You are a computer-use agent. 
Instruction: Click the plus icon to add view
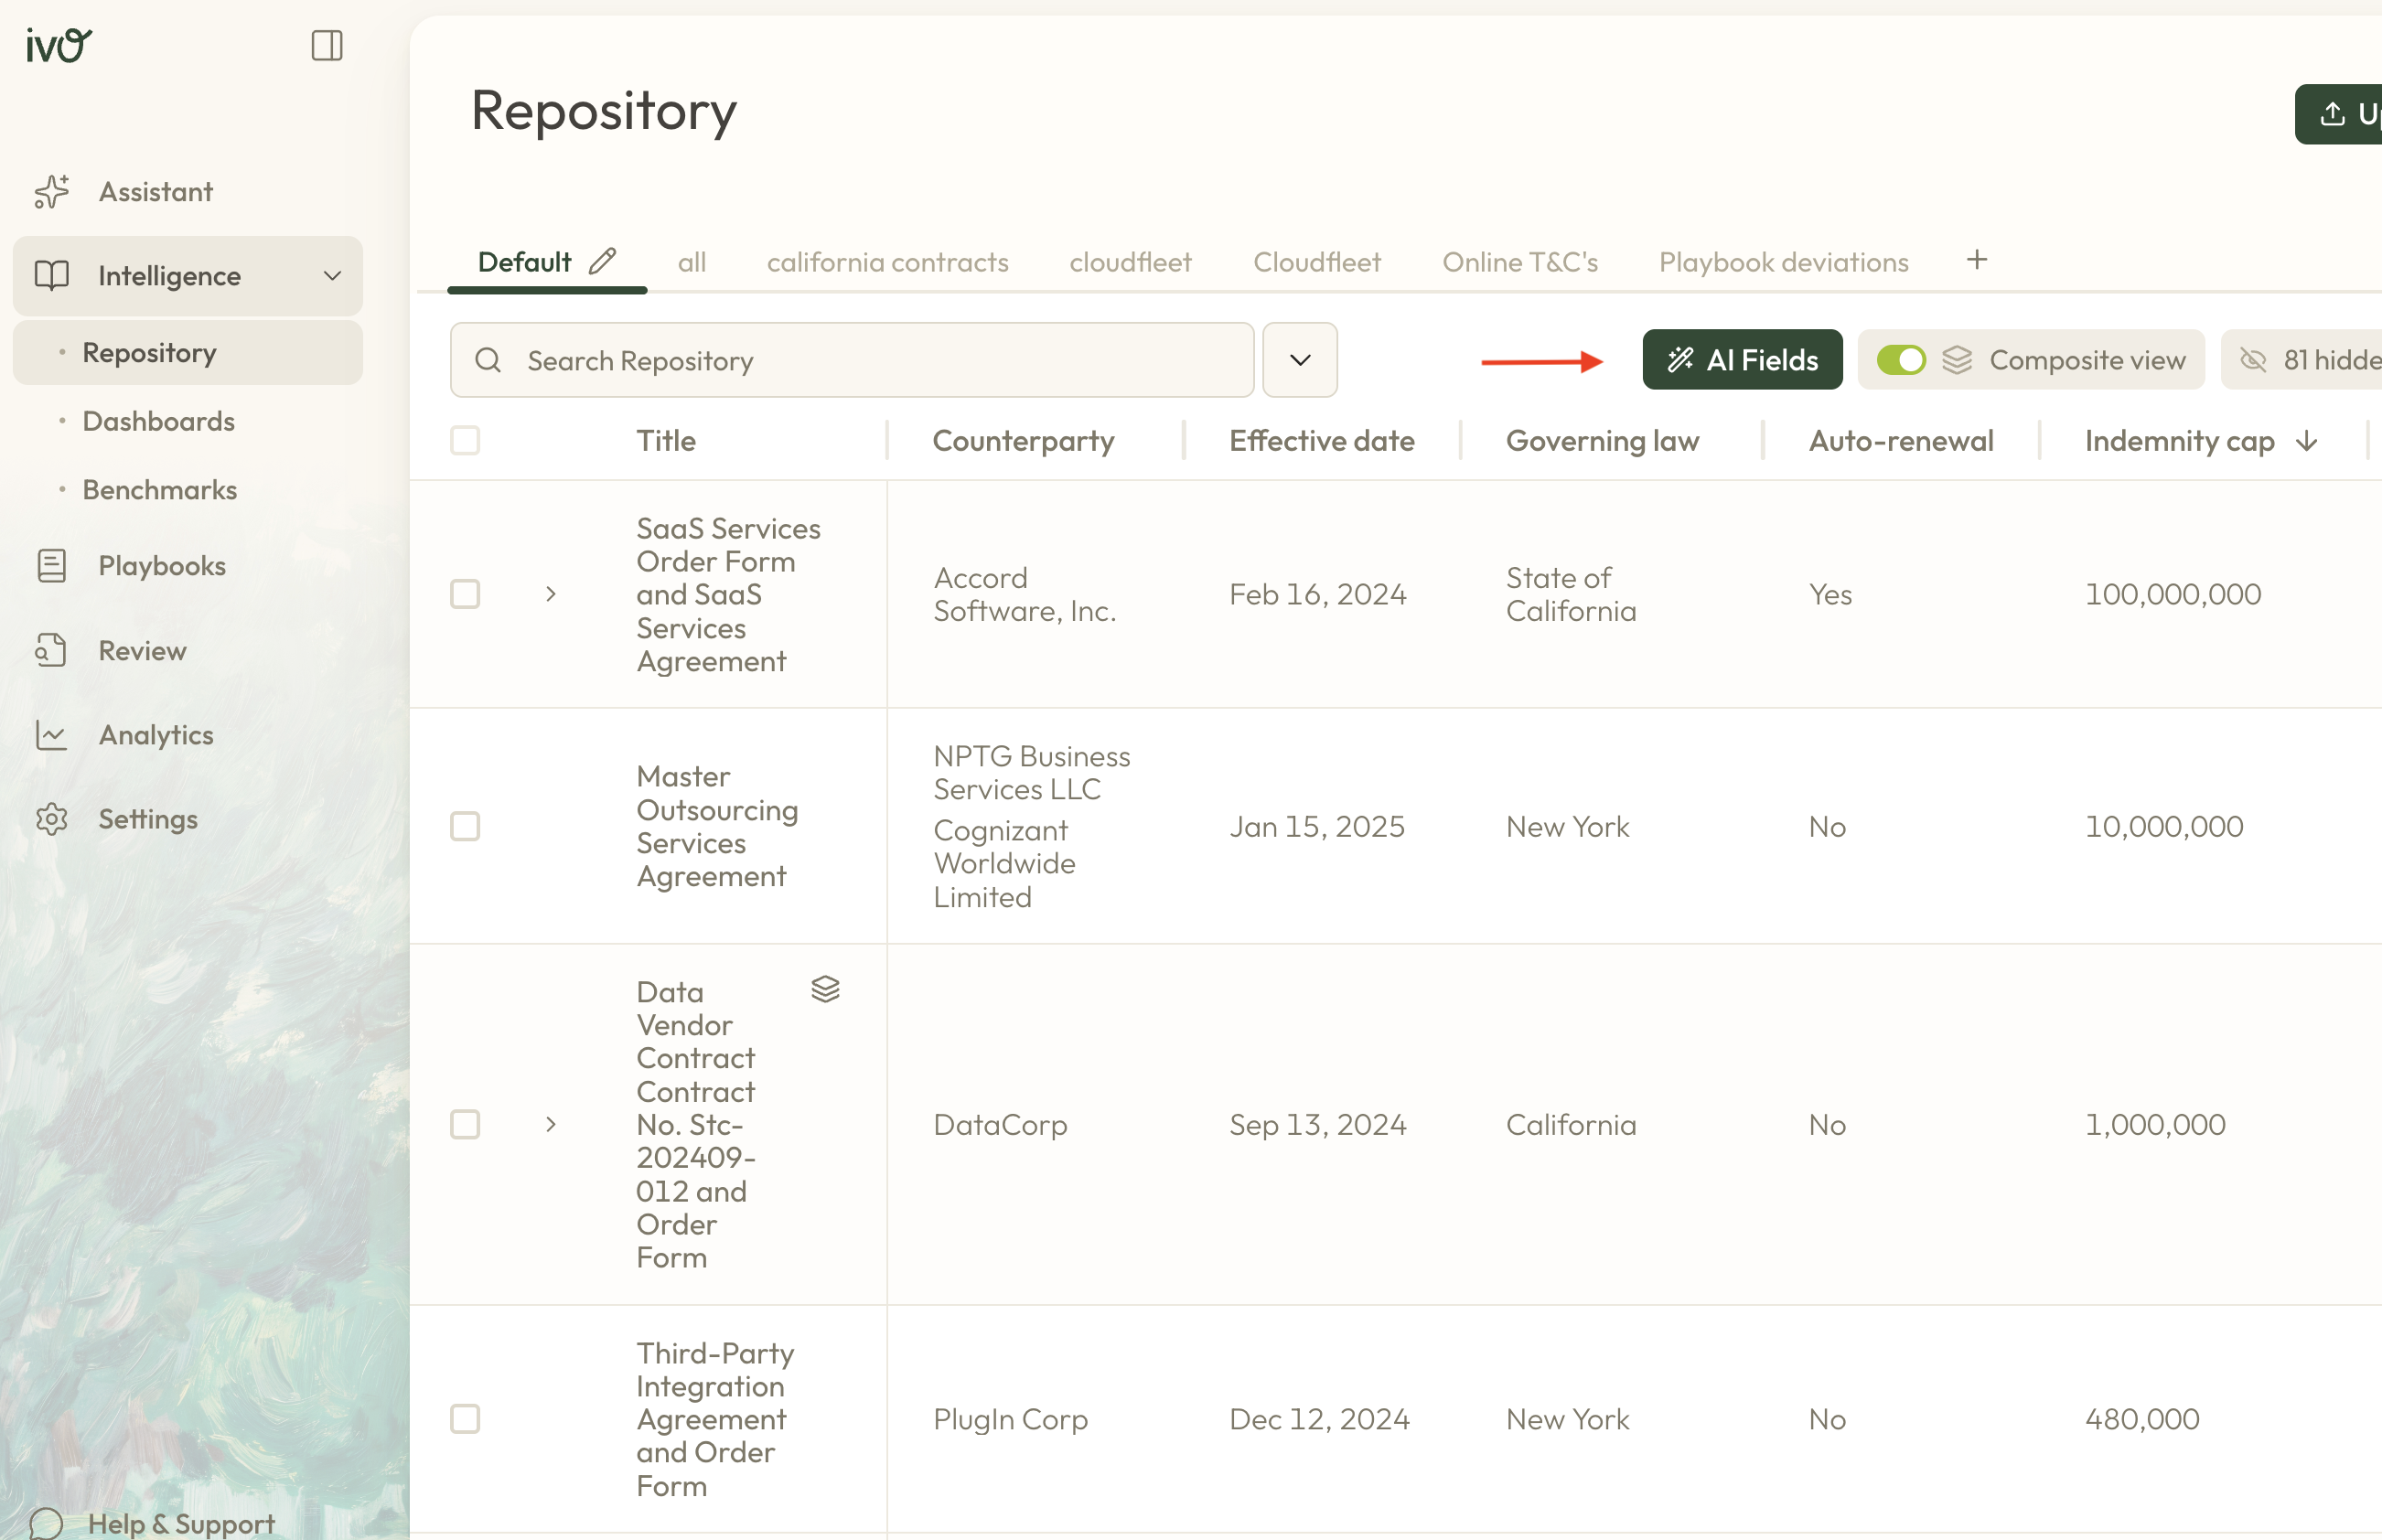pos(1976,260)
